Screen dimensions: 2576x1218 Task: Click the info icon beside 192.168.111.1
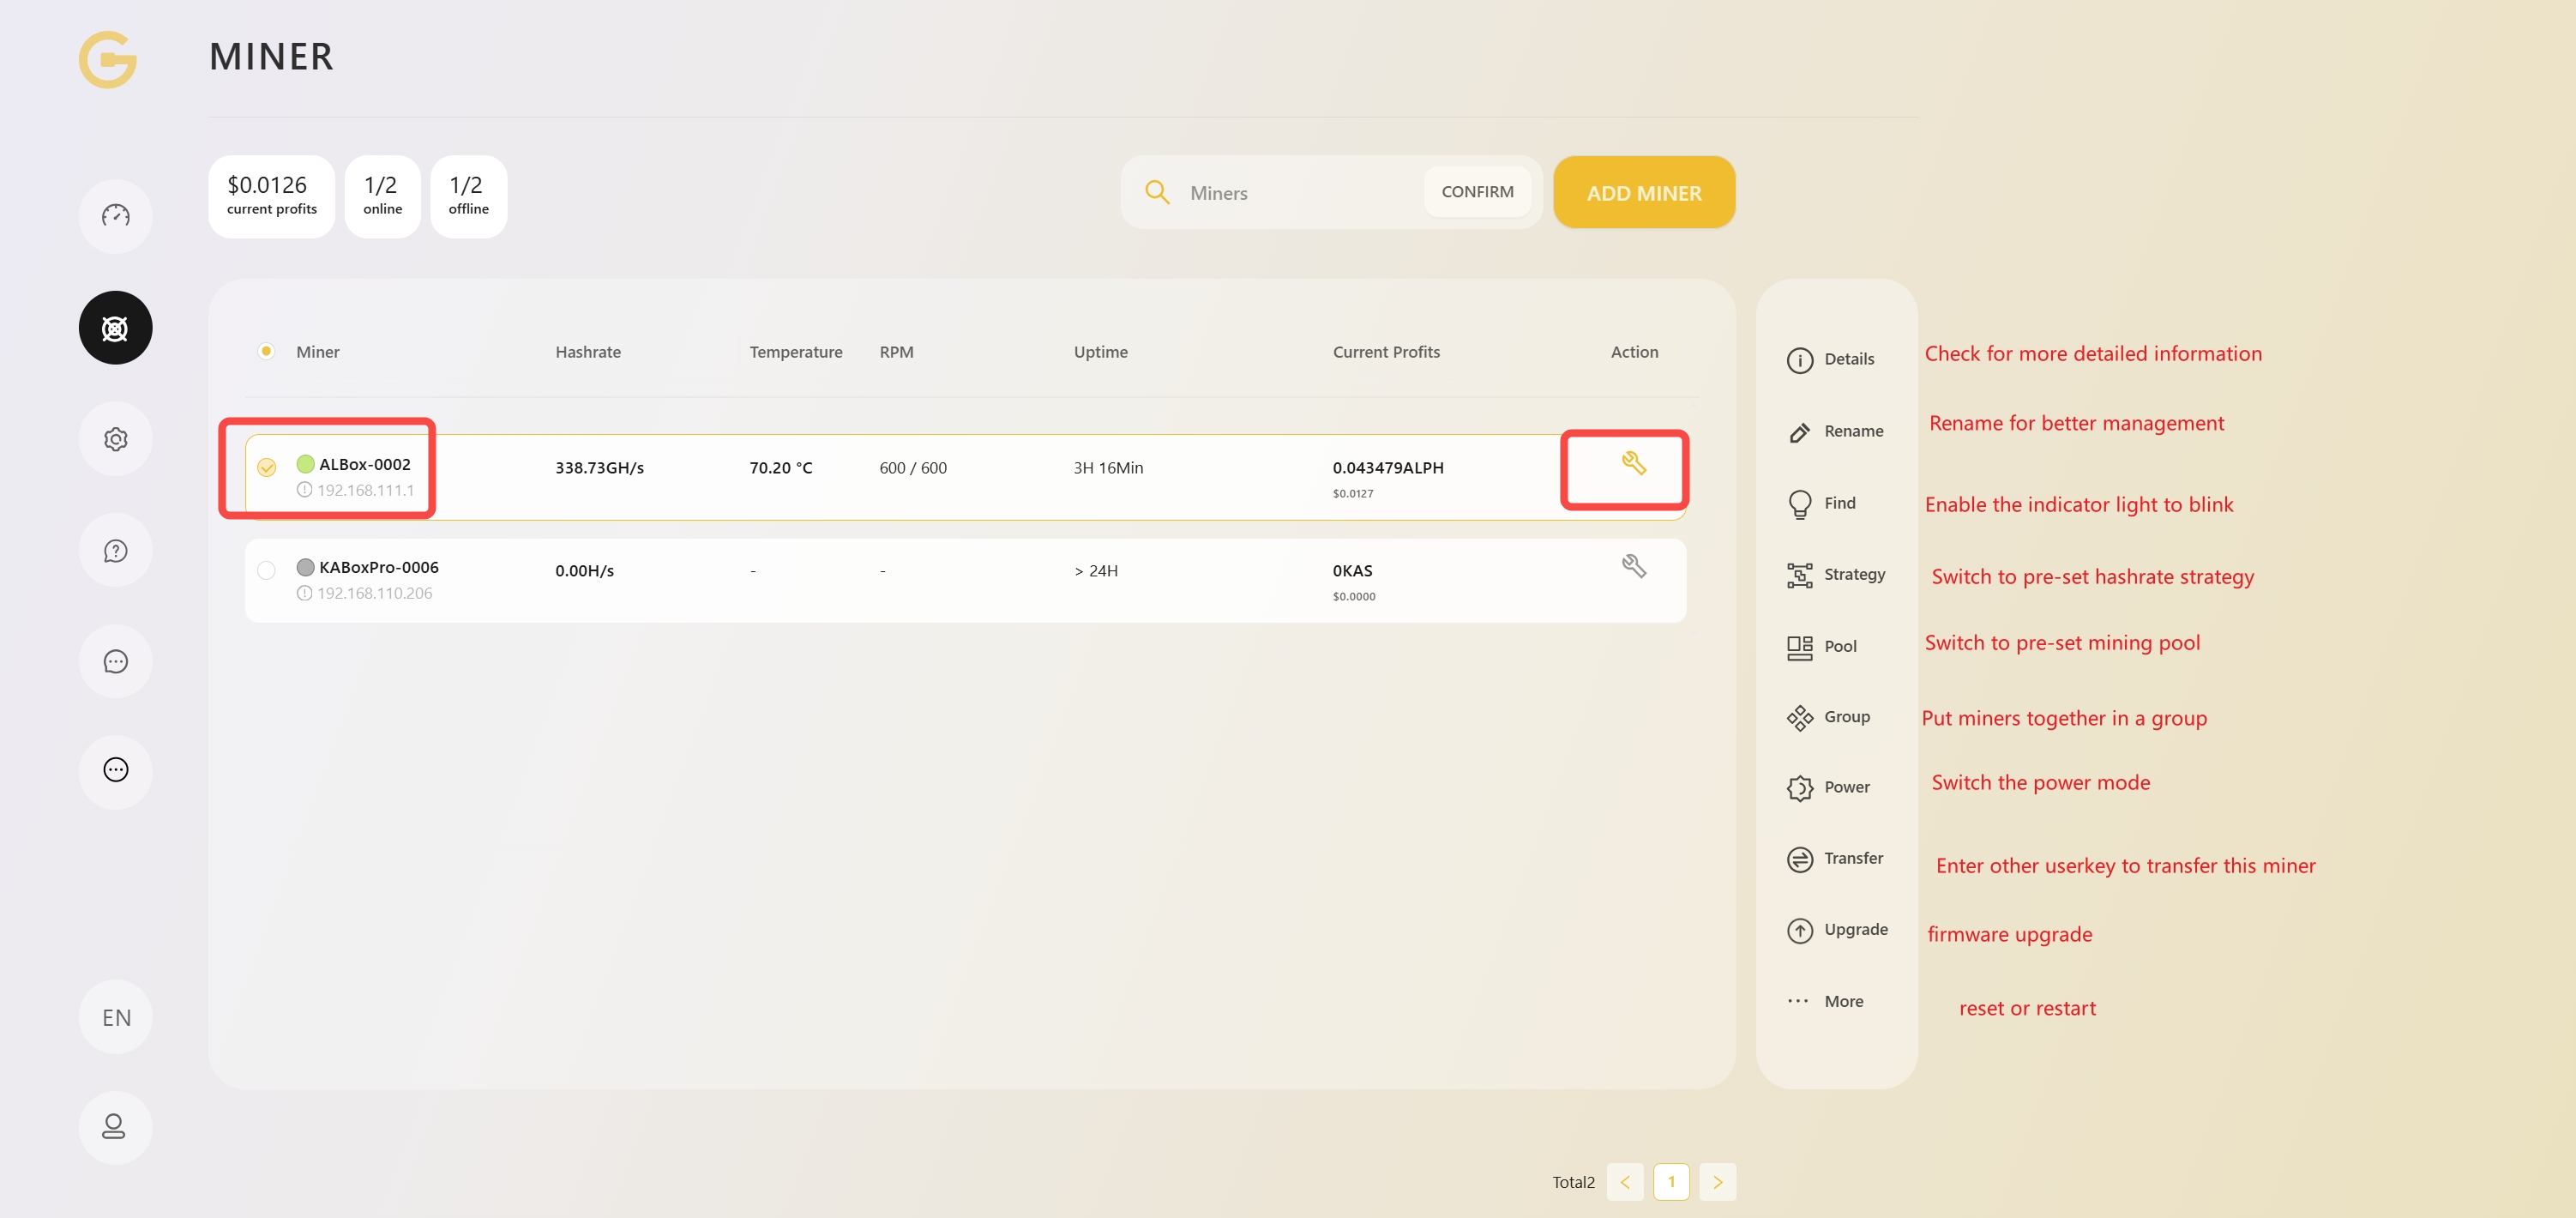coord(304,490)
